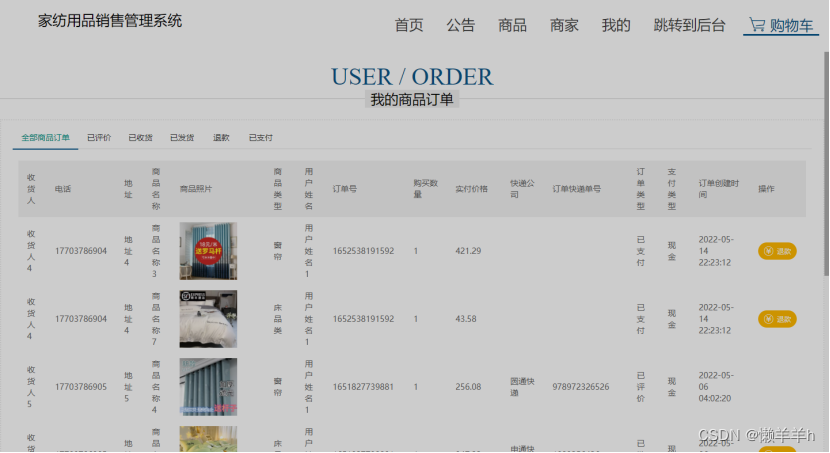Switch to the 已支付 tab
The image size is (830, 453).
tap(260, 138)
